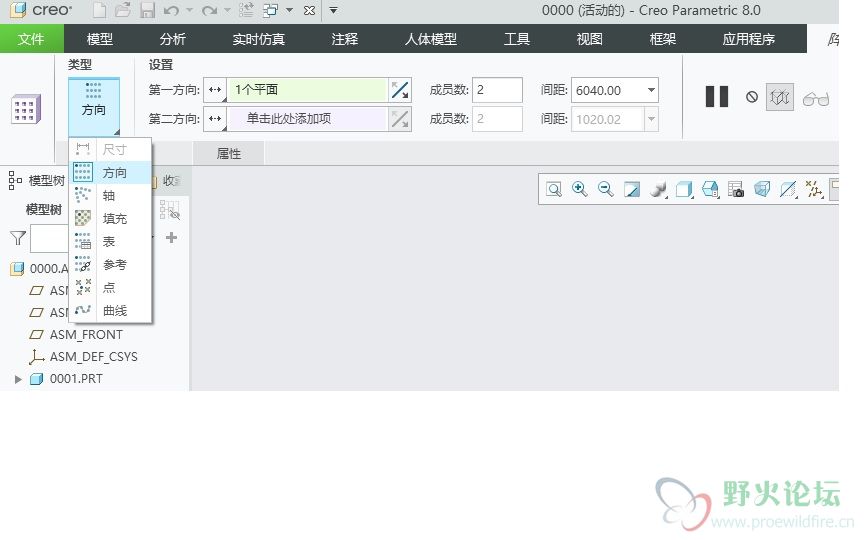Click the camera table appearance states icon
Viewport: 864px width, 540px height.
736,190
